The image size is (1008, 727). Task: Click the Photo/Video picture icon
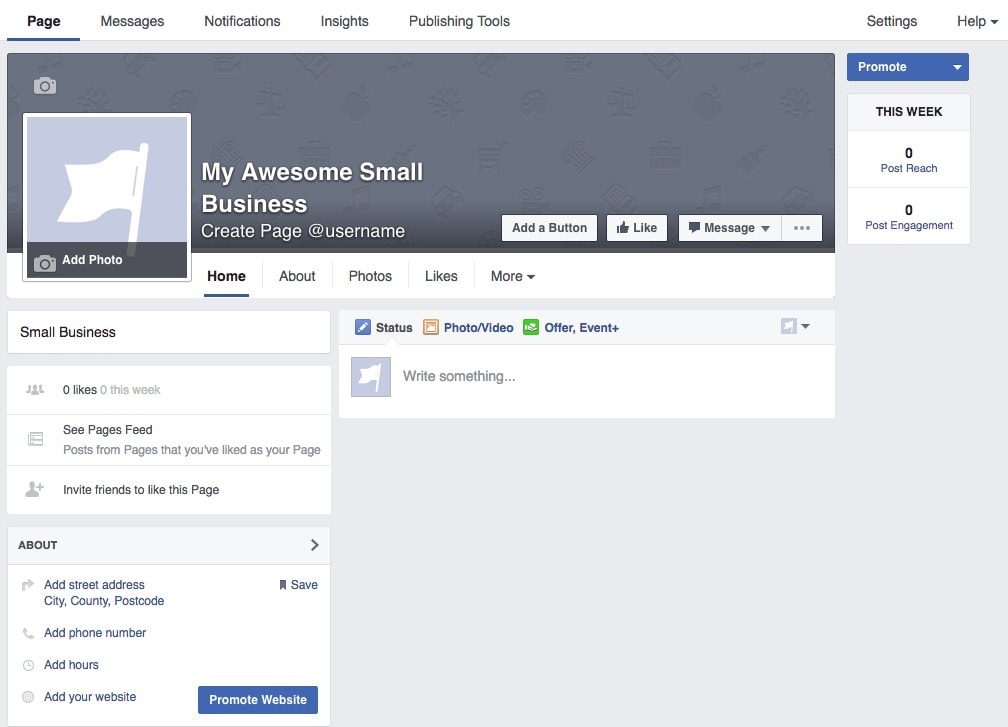pos(431,327)
